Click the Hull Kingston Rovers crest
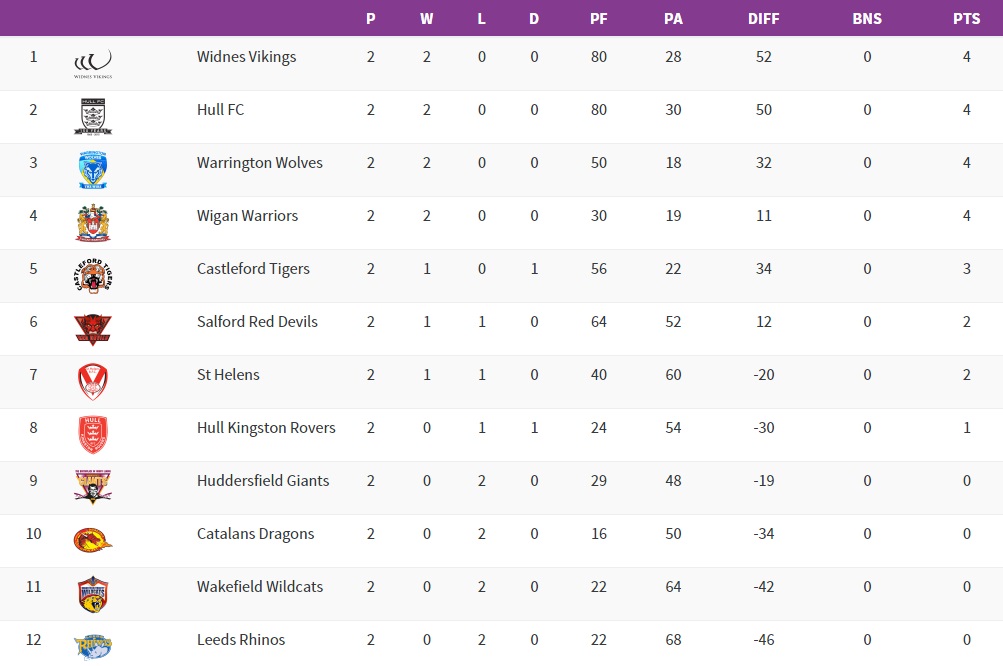Image resolution: width=1003 pixels, height=666 pixels. click(93, 435)
